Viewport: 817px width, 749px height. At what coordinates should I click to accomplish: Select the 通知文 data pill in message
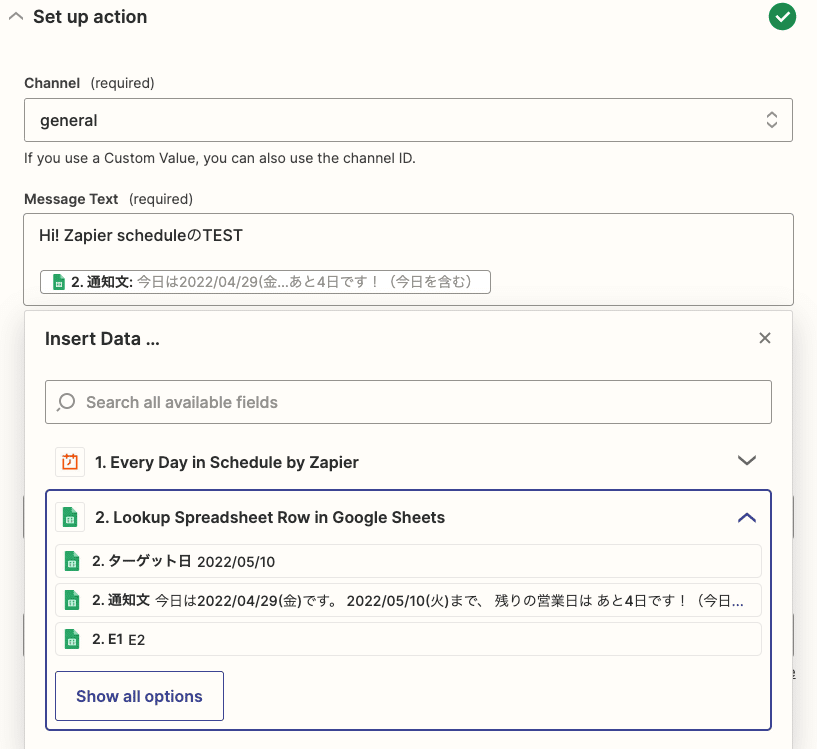265,282
